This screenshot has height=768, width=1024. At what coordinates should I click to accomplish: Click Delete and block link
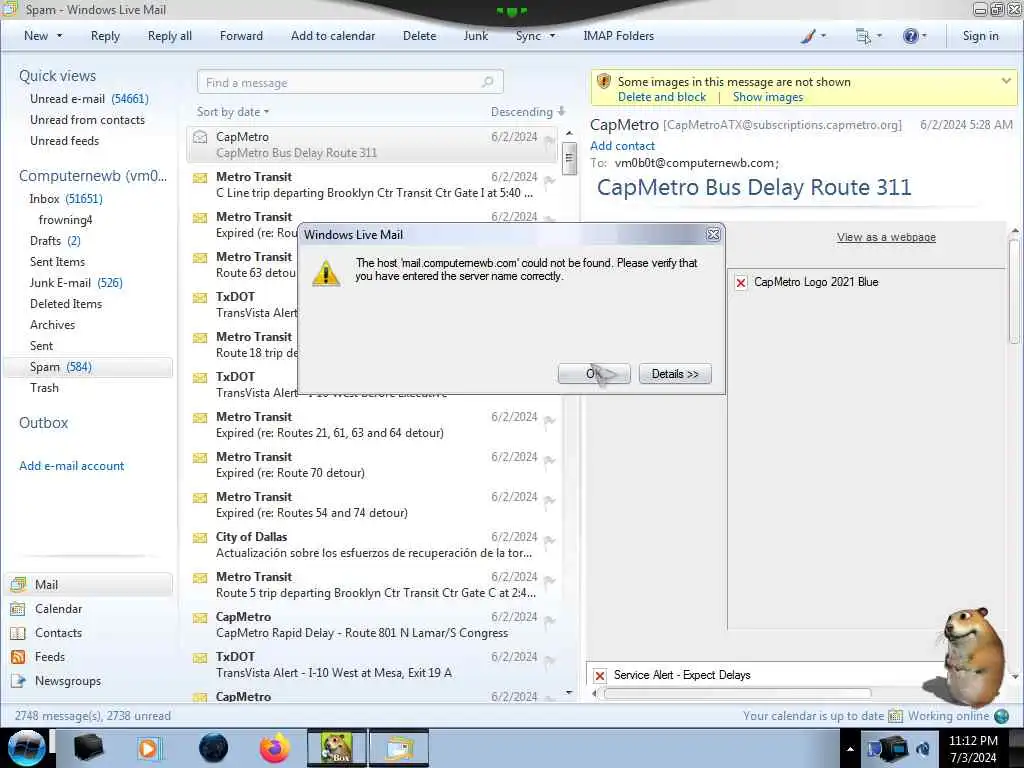click(662, 97)
